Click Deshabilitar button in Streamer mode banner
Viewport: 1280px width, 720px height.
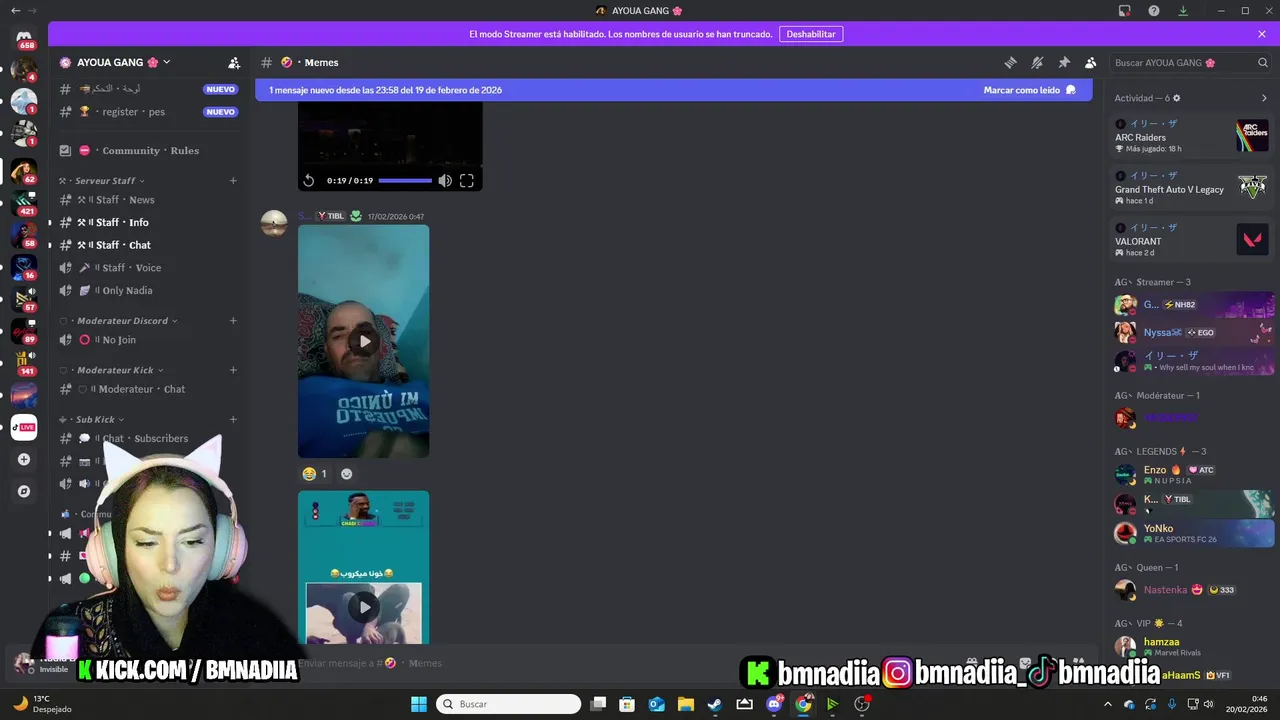coord(810,34)
